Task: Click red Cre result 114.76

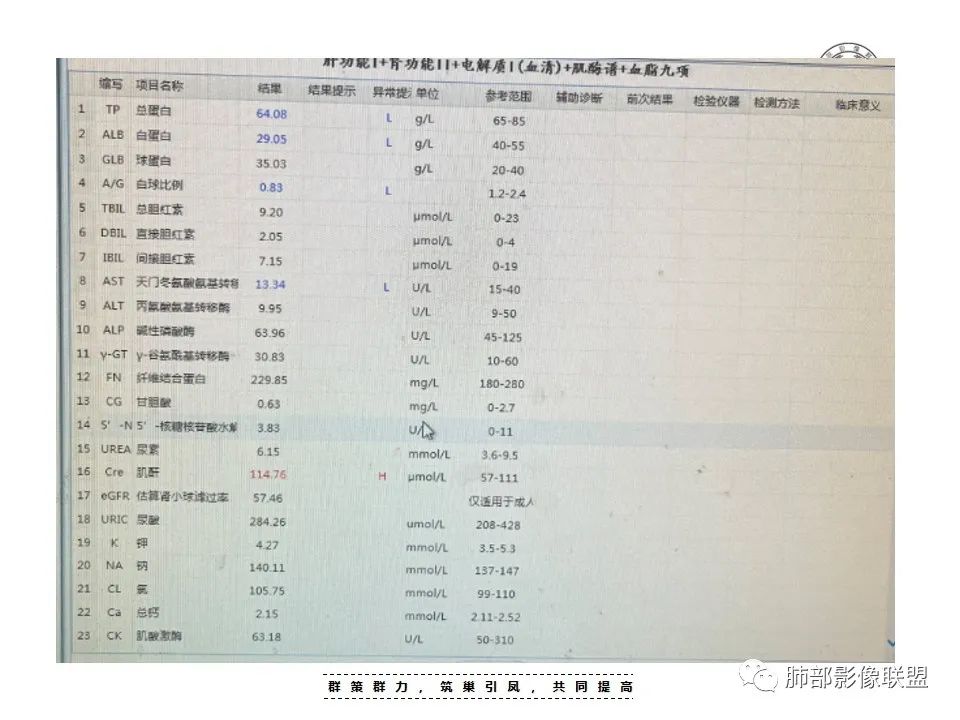Action: (268, 474)
